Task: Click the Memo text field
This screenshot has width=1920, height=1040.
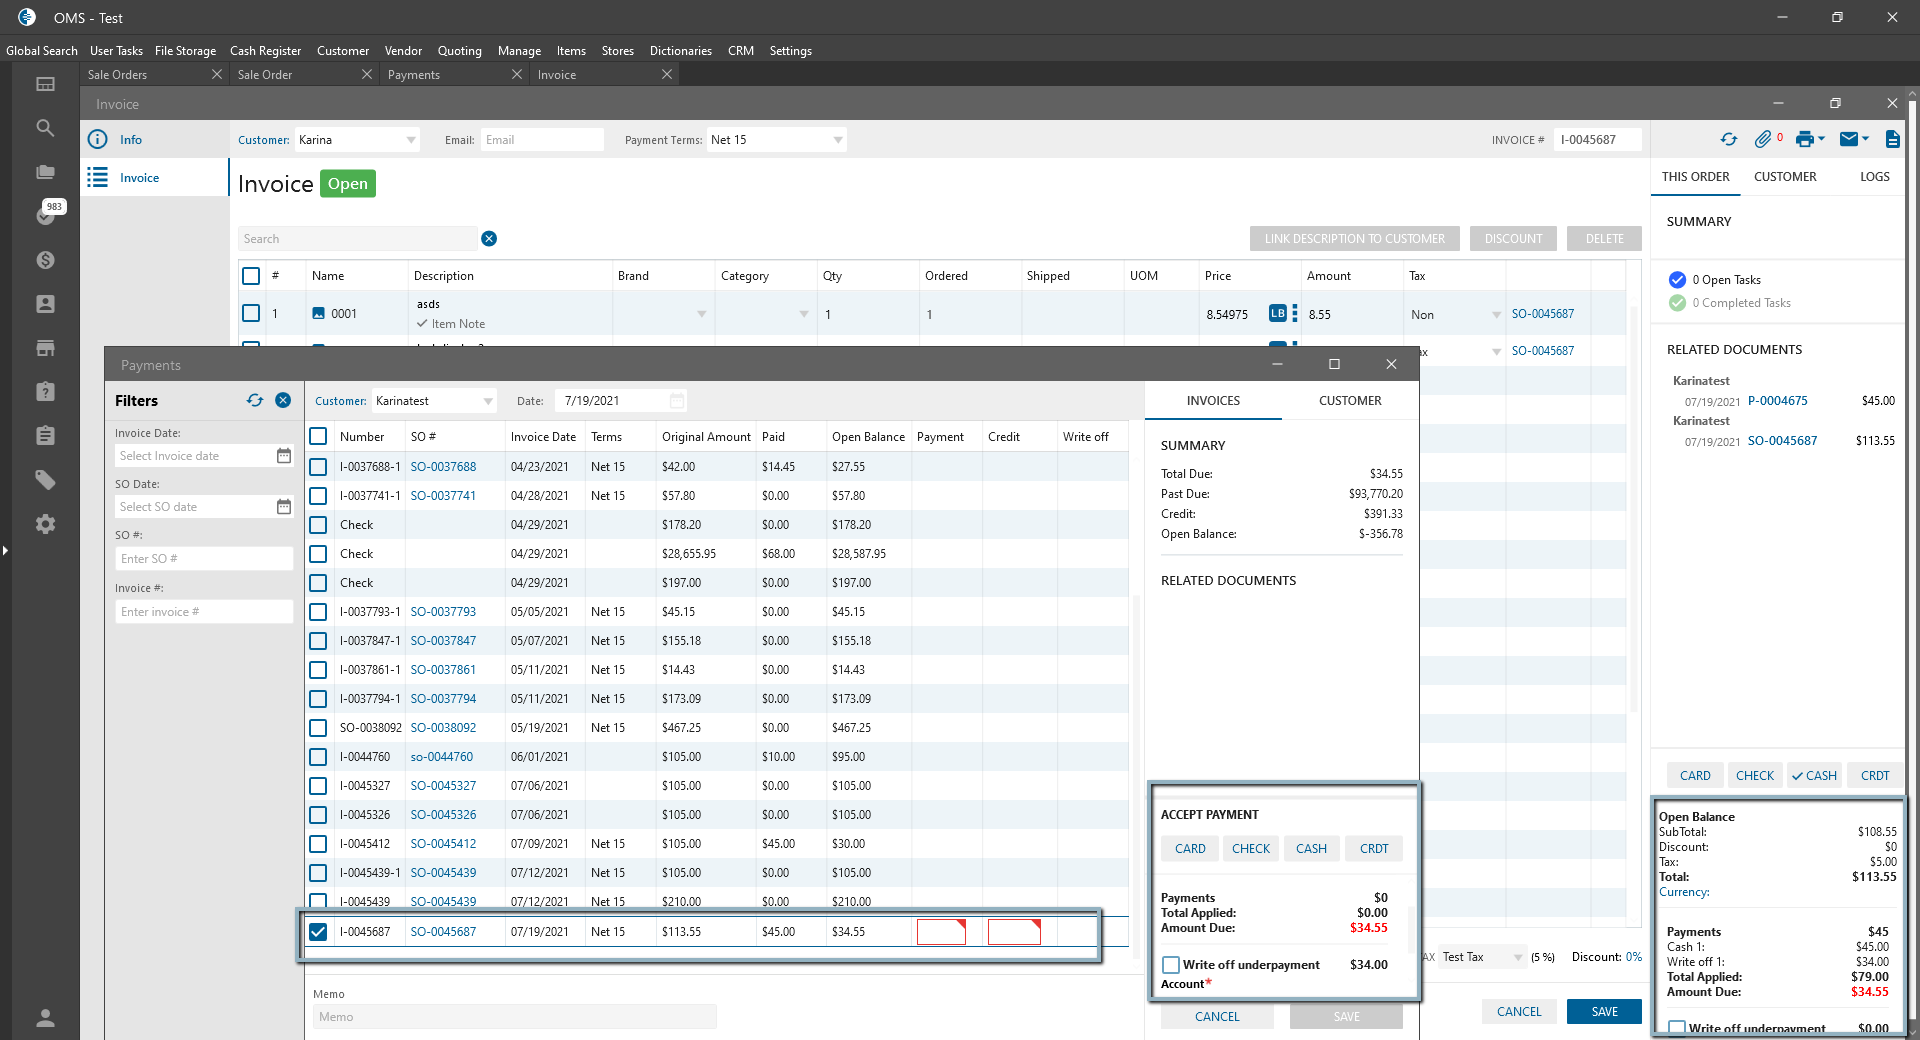Action: click(514, 1017)
